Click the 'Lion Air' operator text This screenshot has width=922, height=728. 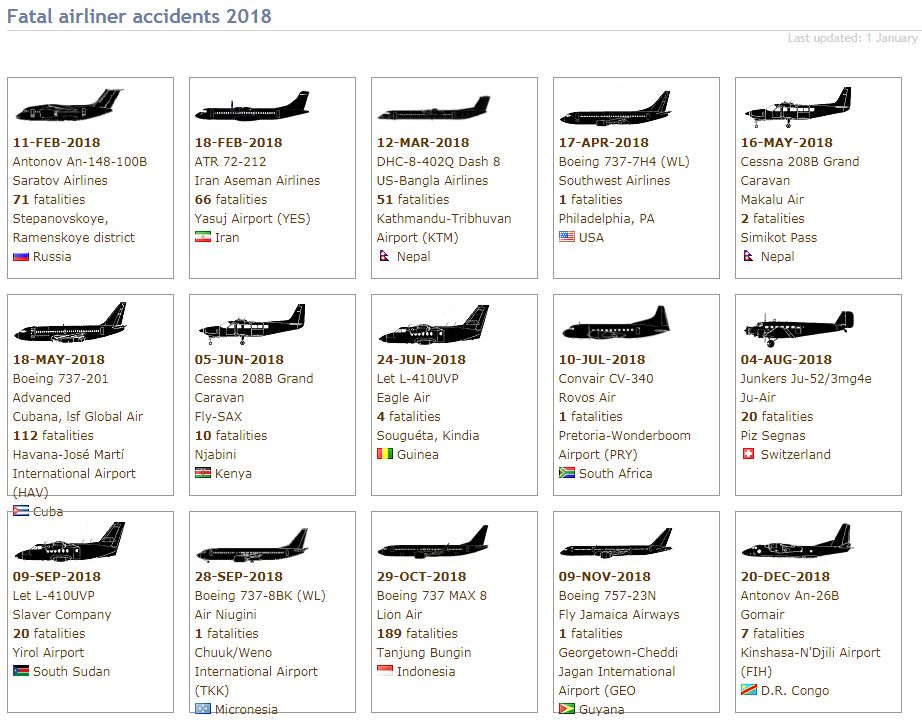(399, 615)
